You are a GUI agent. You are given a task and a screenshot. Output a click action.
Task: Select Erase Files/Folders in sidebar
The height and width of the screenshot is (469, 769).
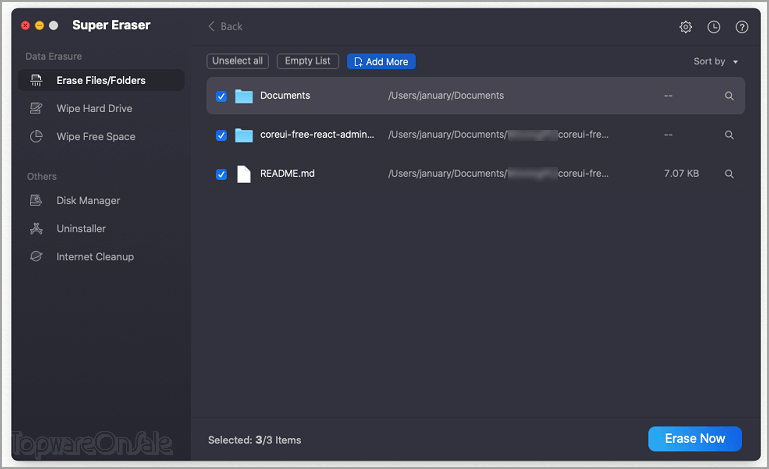(101, 80)
